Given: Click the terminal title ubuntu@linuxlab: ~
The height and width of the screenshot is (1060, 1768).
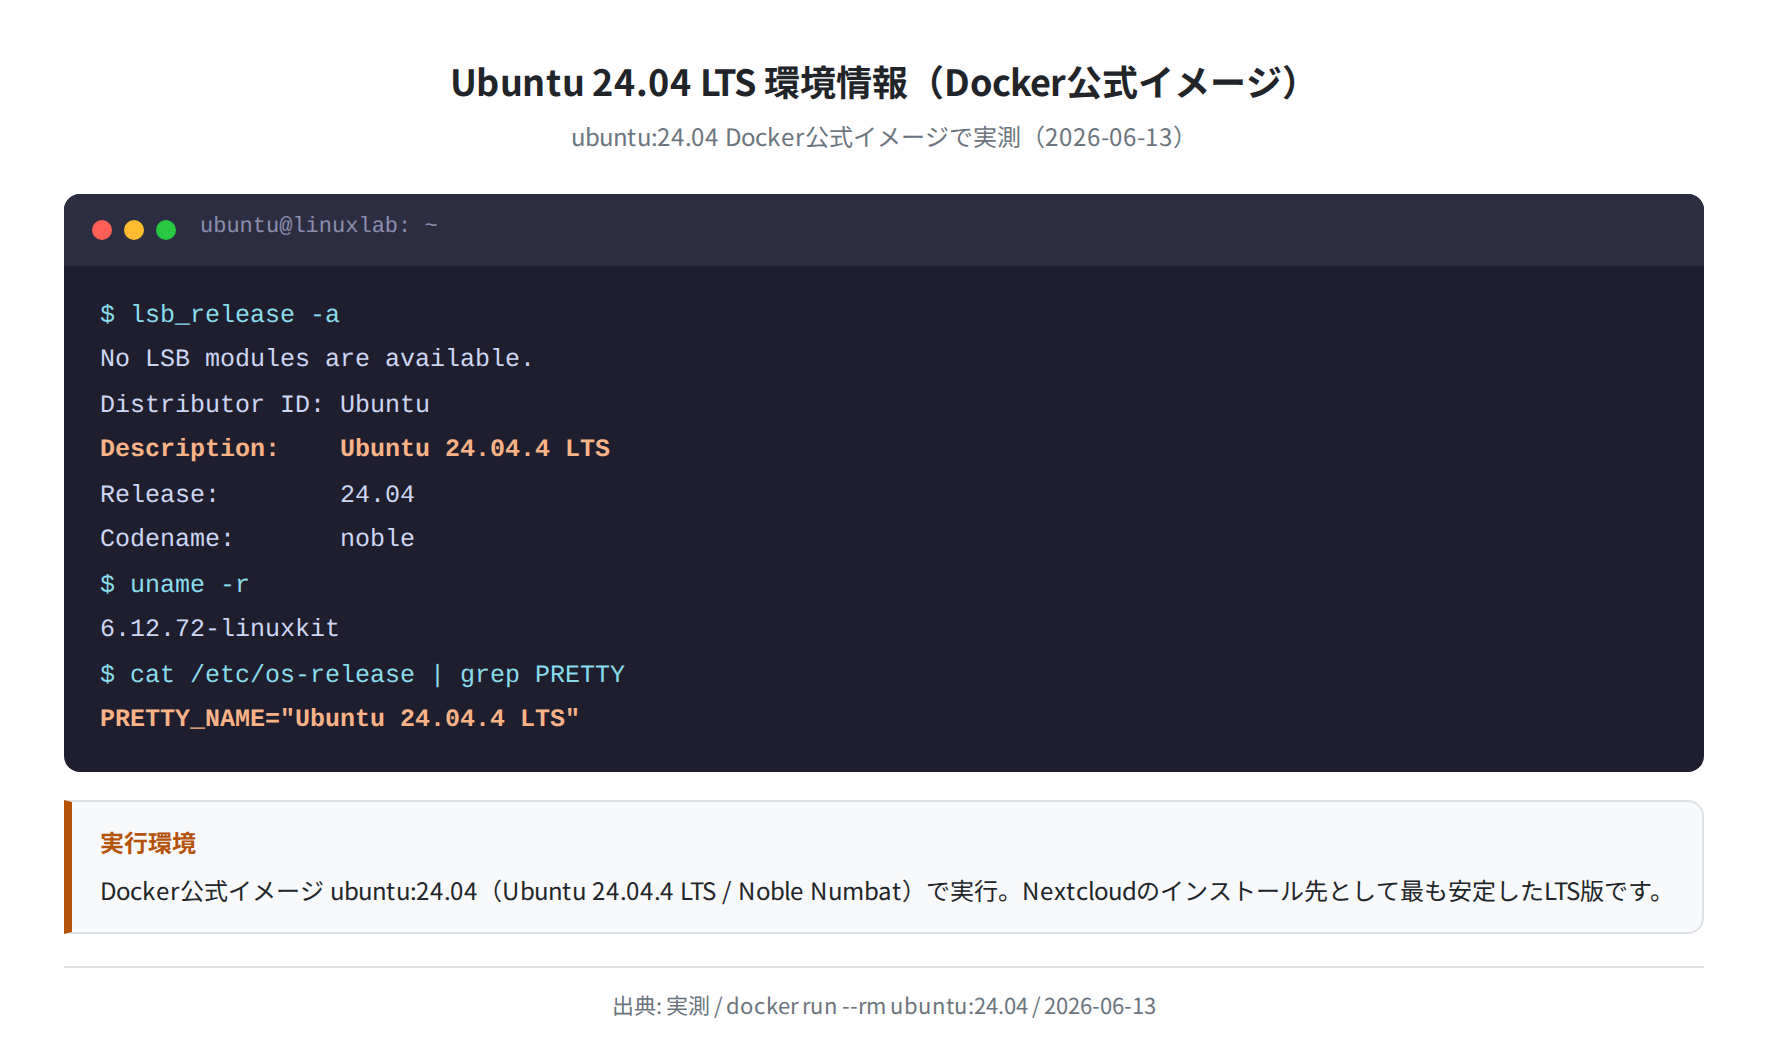Looking at the screenshot, I should 319,226.
